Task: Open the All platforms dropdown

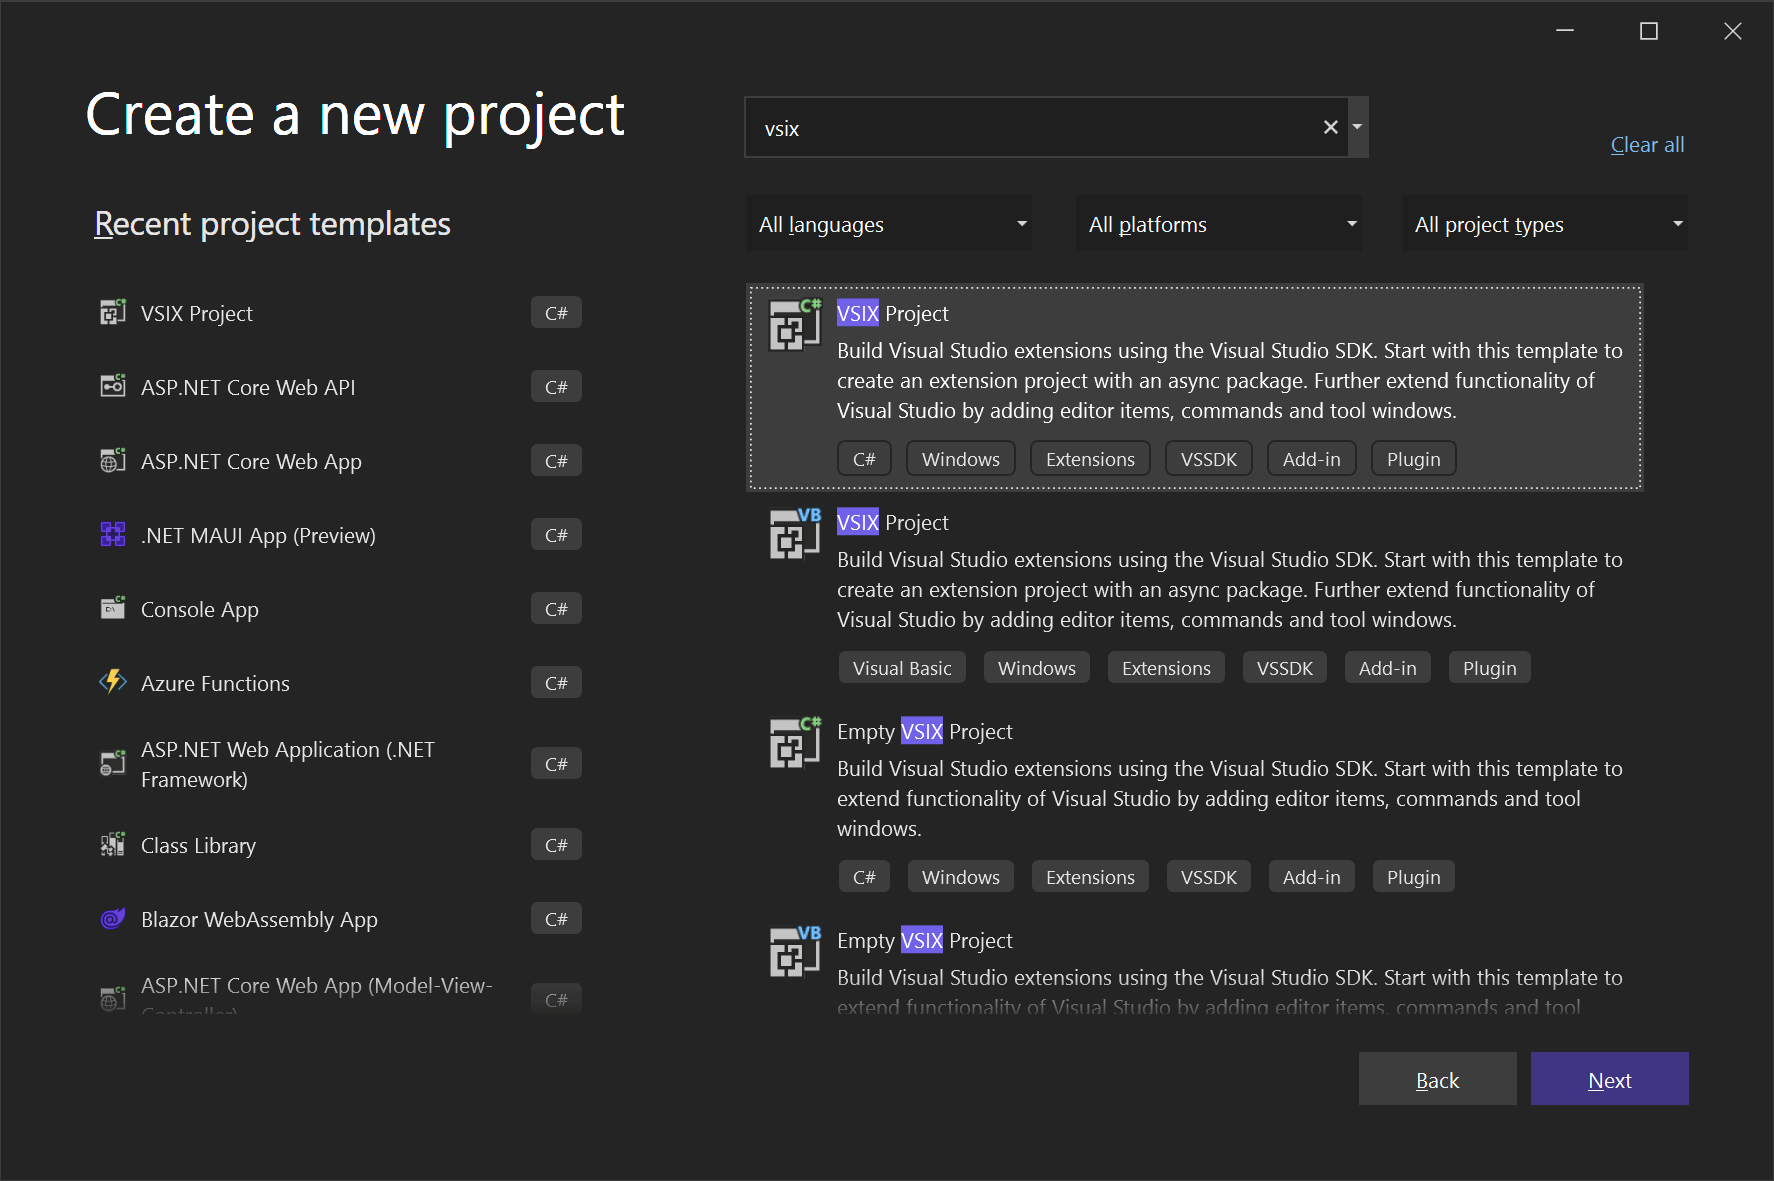Action: 1218,224
